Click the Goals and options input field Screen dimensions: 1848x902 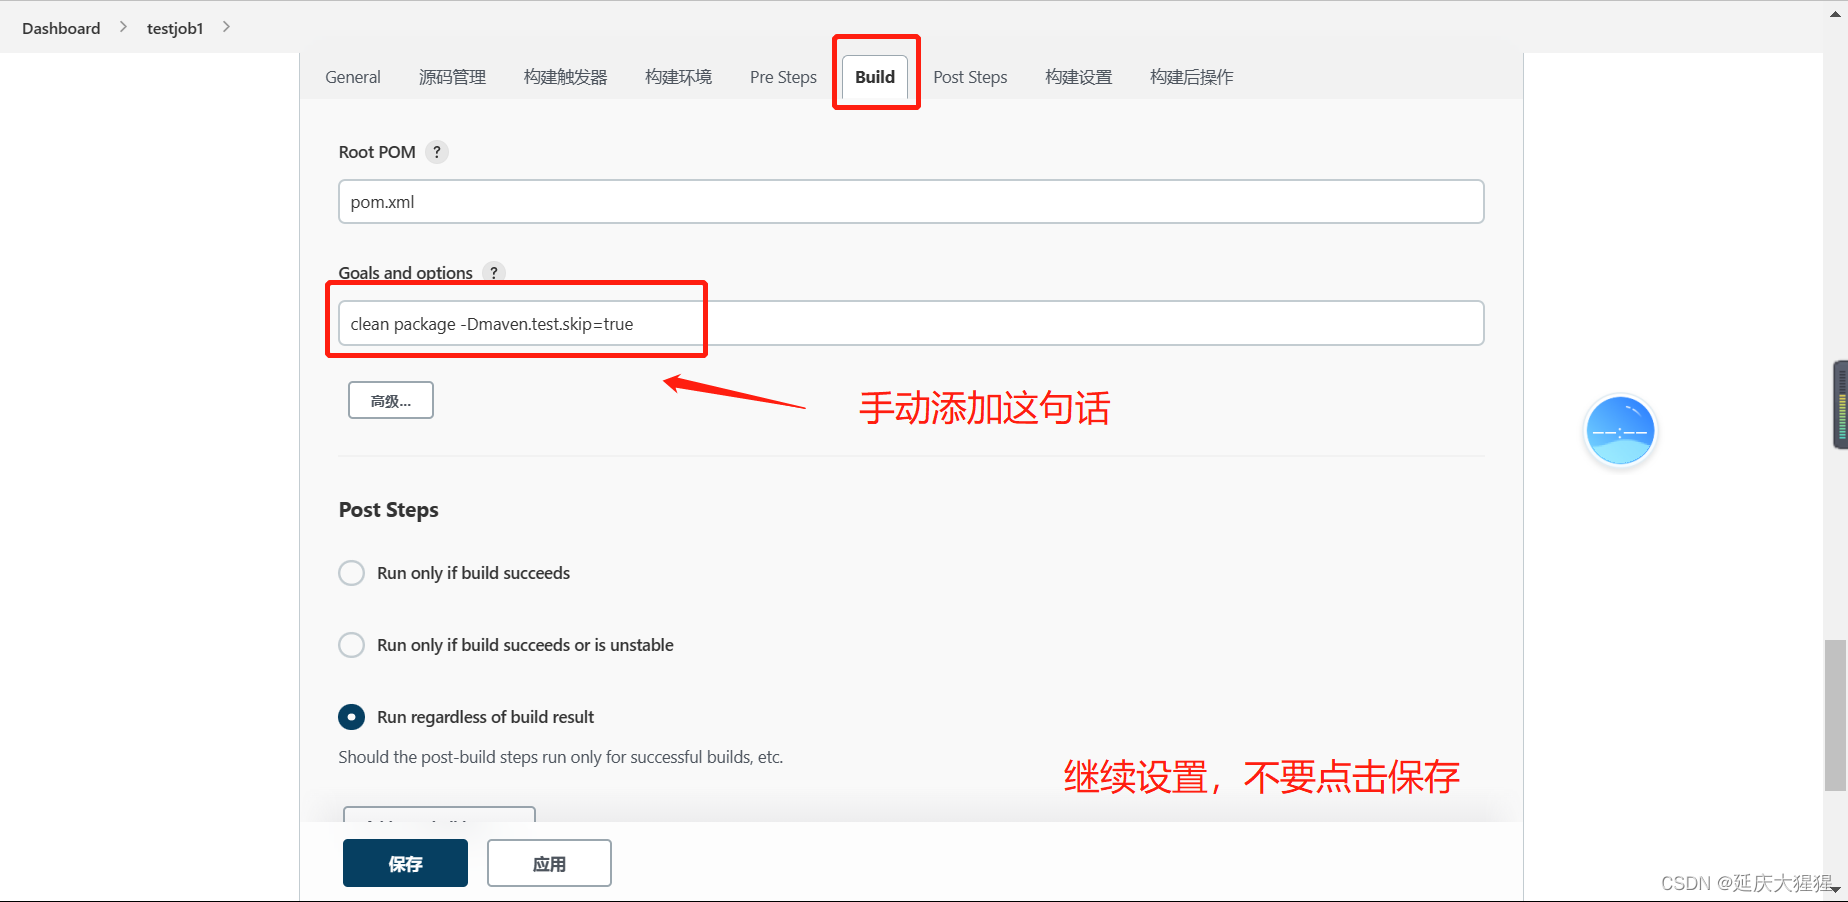(x=911, y=323)
